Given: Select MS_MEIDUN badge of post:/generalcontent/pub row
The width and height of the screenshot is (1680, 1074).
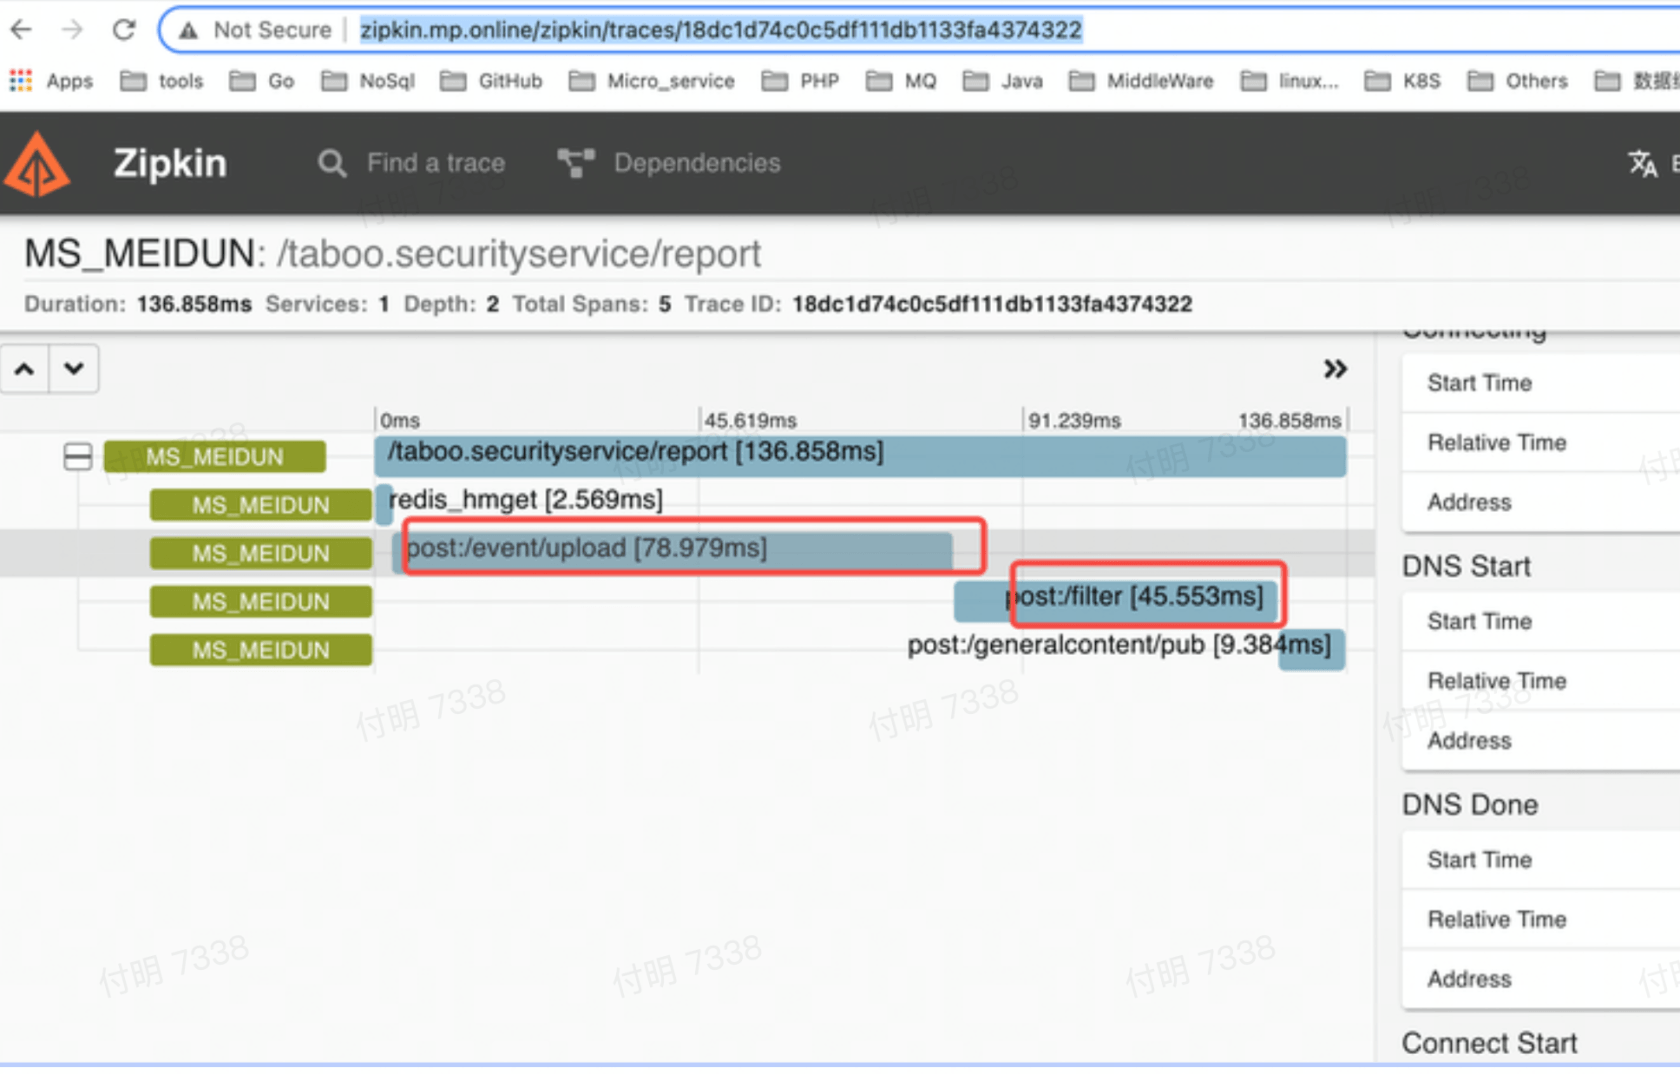Looking at the screenshot, I should (x=261, y=650).
